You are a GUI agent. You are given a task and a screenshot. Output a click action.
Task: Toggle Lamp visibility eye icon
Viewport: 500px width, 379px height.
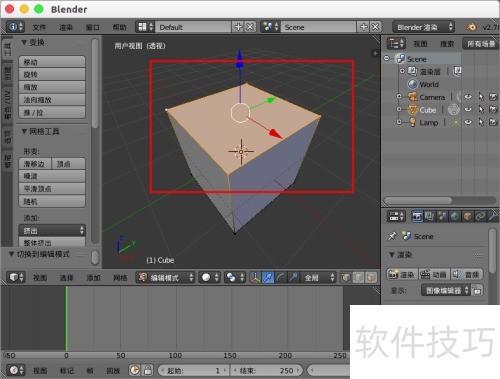468,122
